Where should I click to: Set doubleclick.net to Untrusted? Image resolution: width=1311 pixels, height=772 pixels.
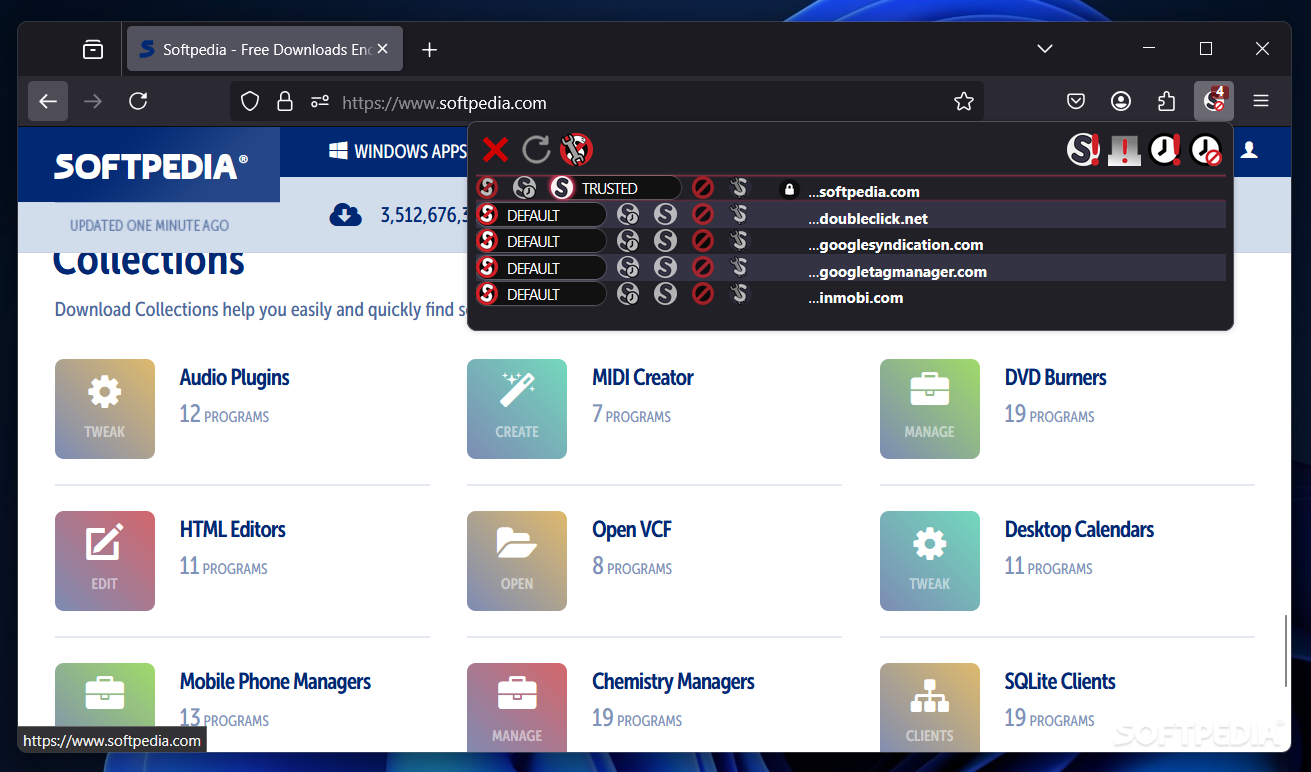pos(703,215)
